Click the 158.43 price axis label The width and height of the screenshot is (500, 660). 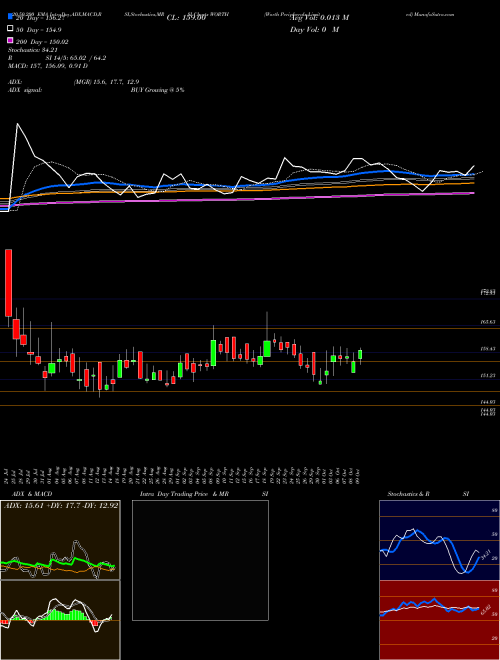tap(487, 349)
